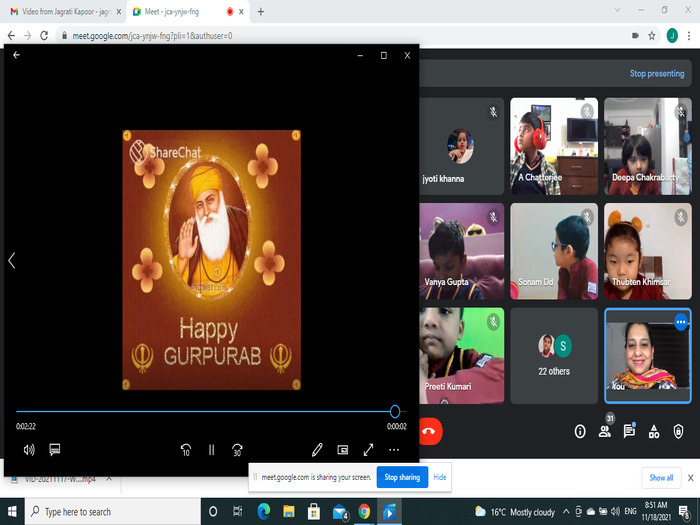Click the blue Stop sharing button
Viewport: 700px width, 525px height.
coord(402,477)
